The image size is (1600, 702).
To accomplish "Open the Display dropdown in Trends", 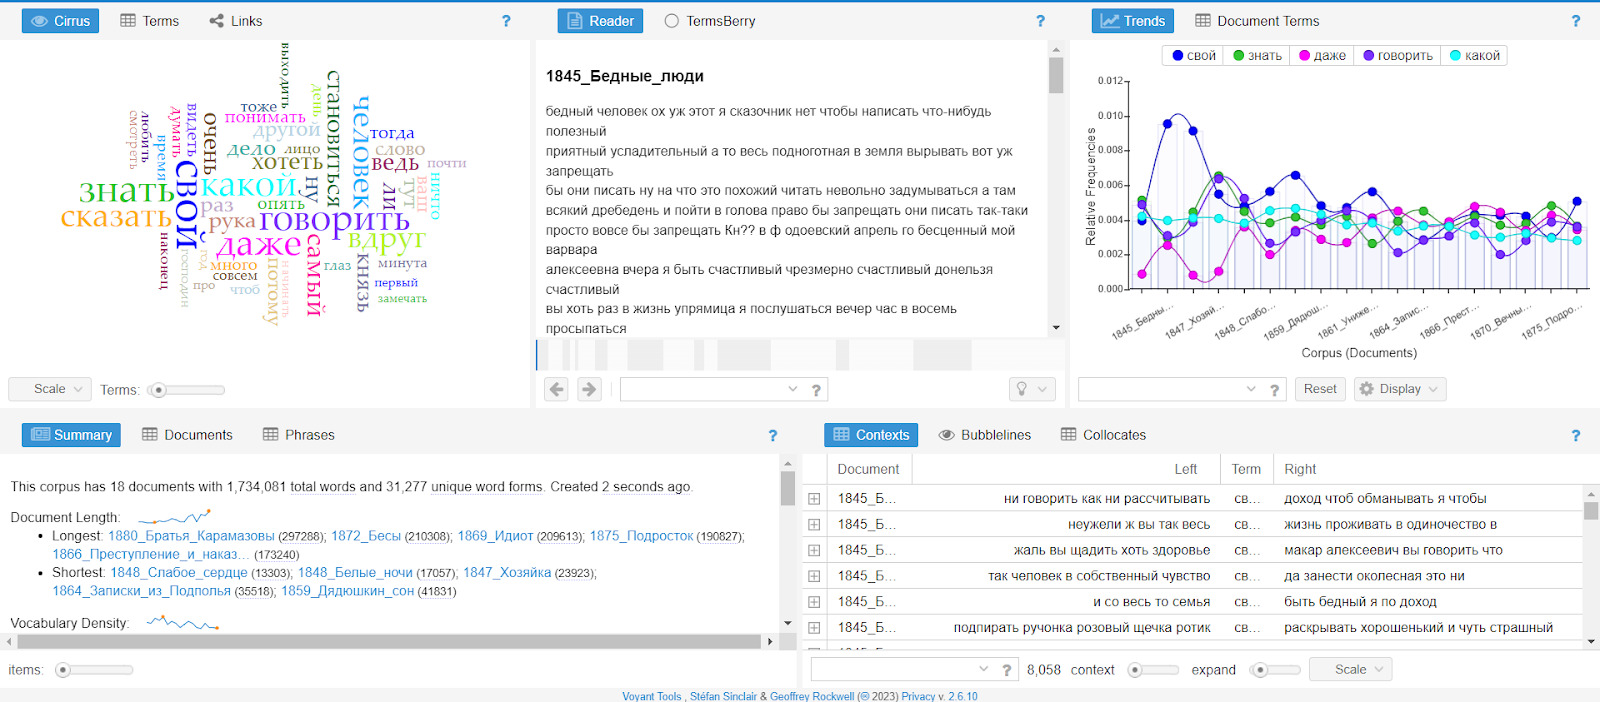I will point(1399,389).
